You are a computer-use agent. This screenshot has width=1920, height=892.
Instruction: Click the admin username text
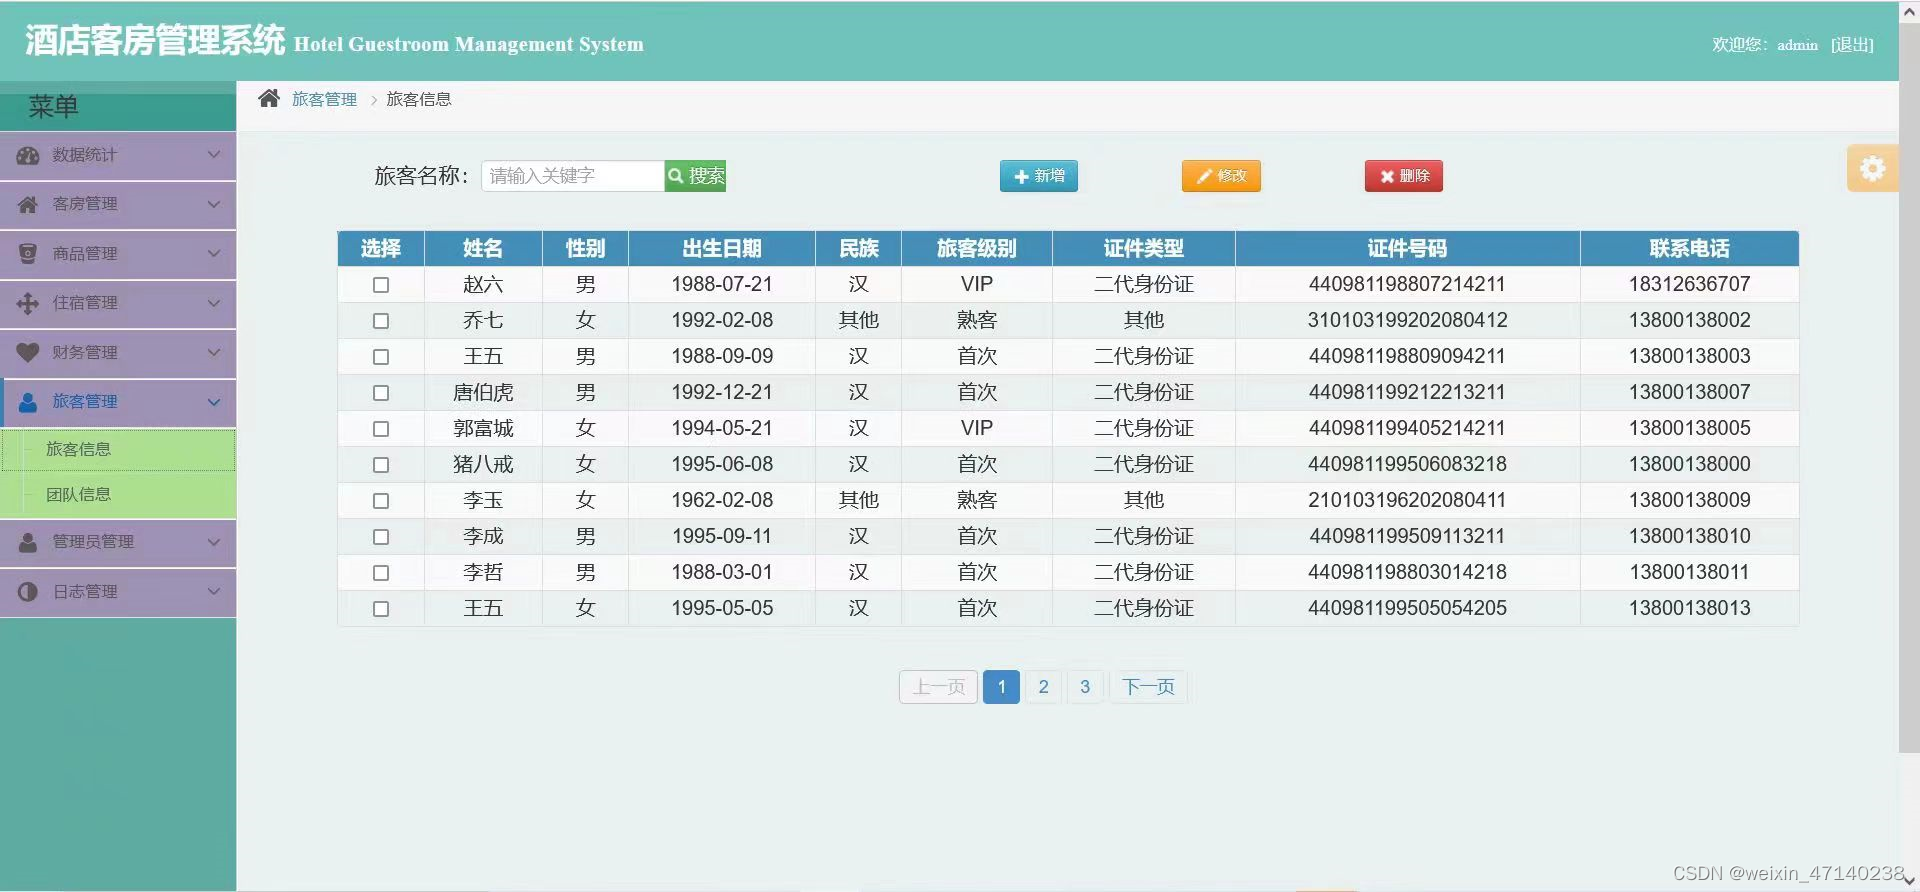pyautogui.click(x=1797, y=45)
